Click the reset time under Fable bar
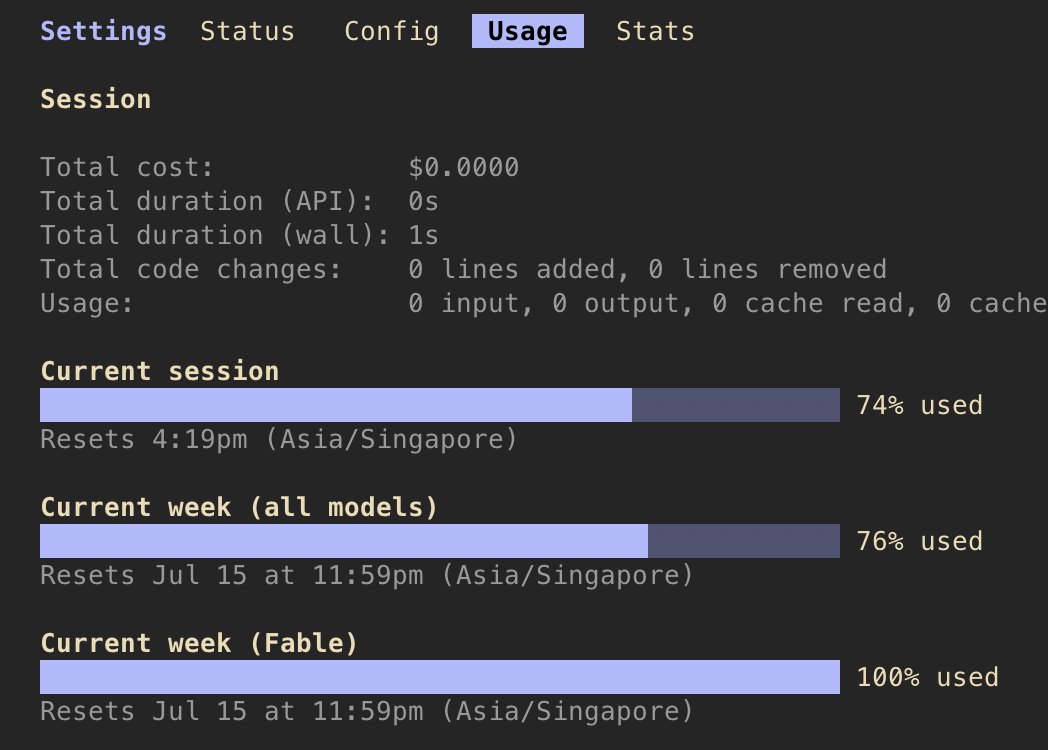The height and width of the screenshot is (750, 1048). pos(367,711)
